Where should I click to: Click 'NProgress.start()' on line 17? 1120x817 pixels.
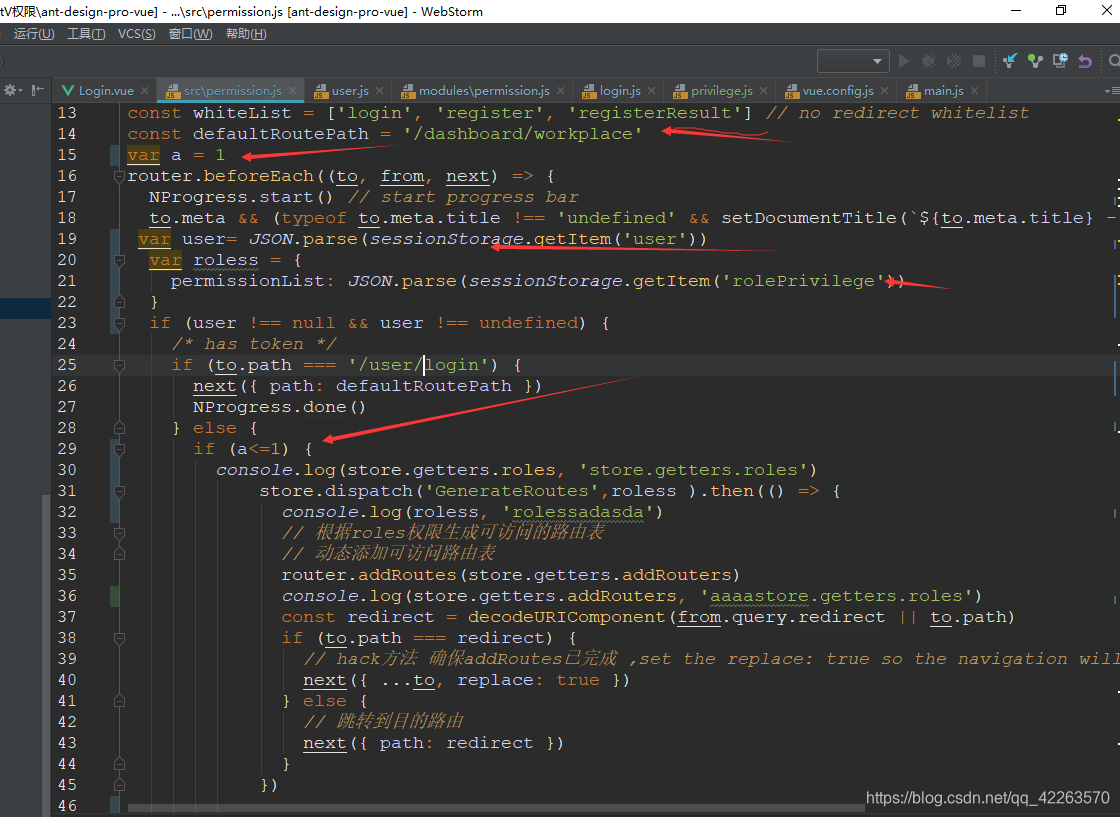[x=241, y=197]
